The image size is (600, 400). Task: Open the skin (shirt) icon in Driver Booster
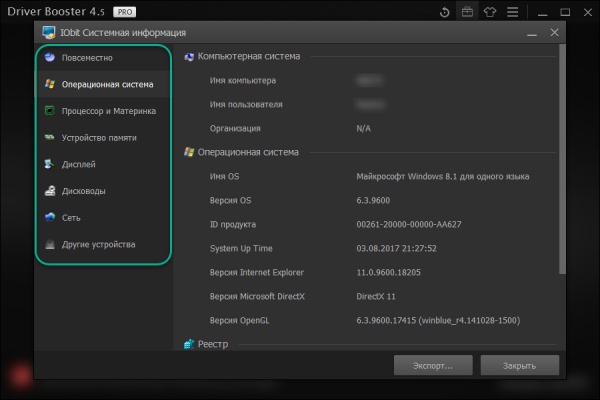490,12
